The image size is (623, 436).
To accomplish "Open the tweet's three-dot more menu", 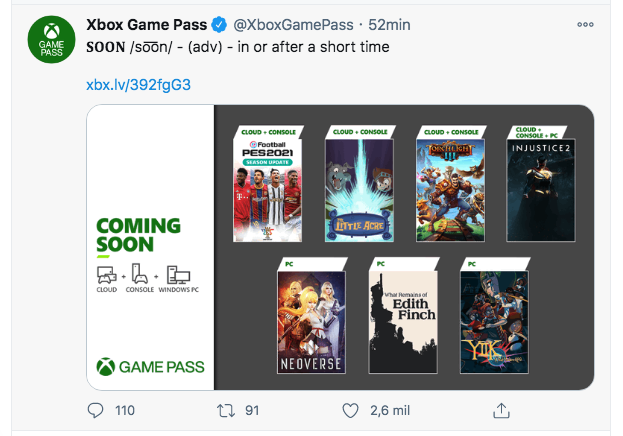I will [585, 23].
